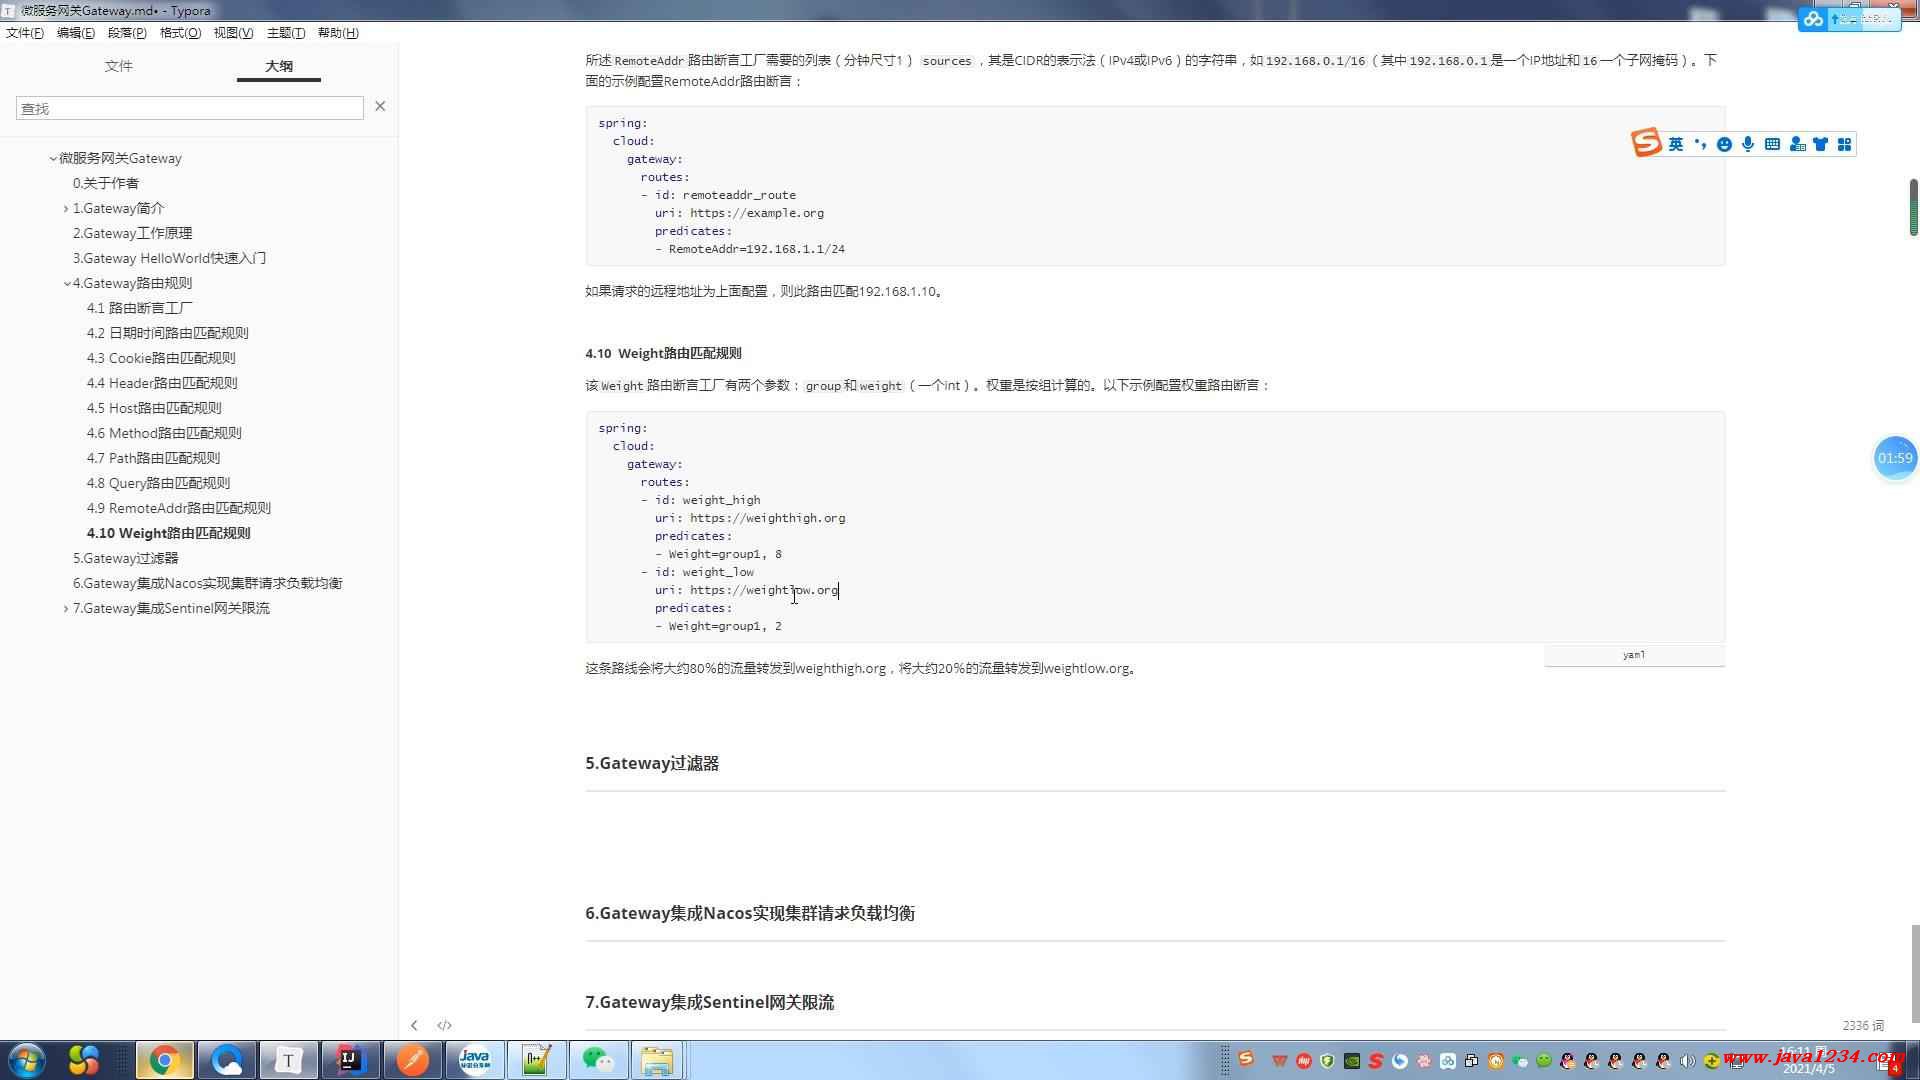This screenshot has height=1080, width=1920.
Task: Hide the sidebar with the left arrow
Action: [414, 1025]
